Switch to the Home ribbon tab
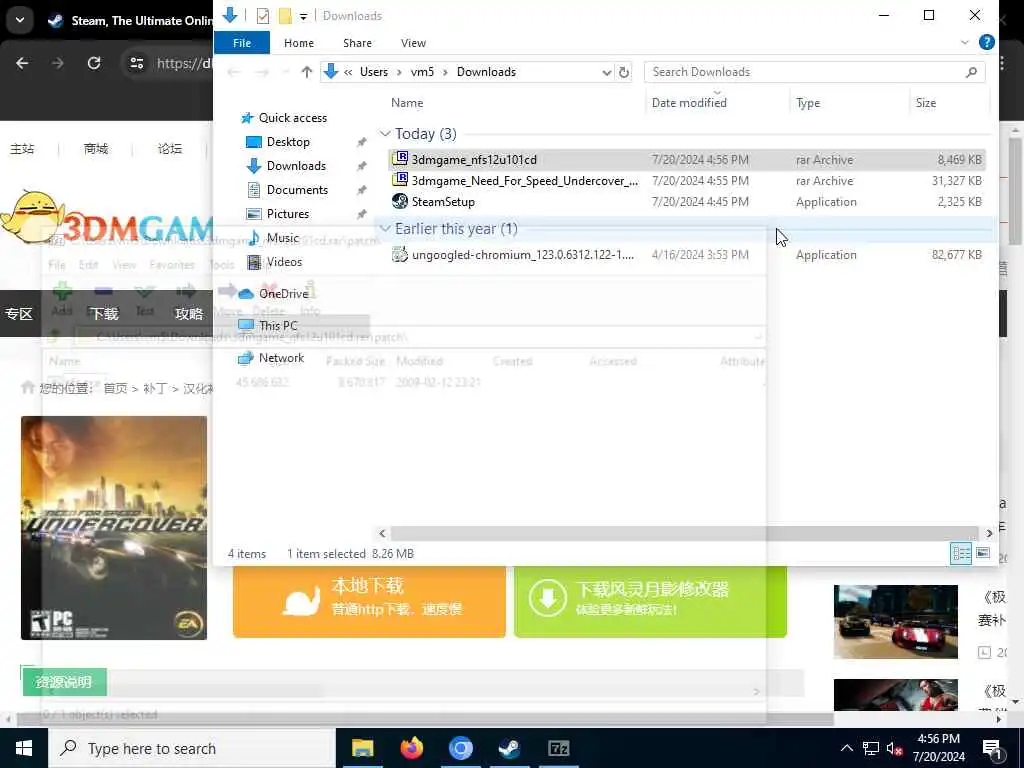 point(298,43)
